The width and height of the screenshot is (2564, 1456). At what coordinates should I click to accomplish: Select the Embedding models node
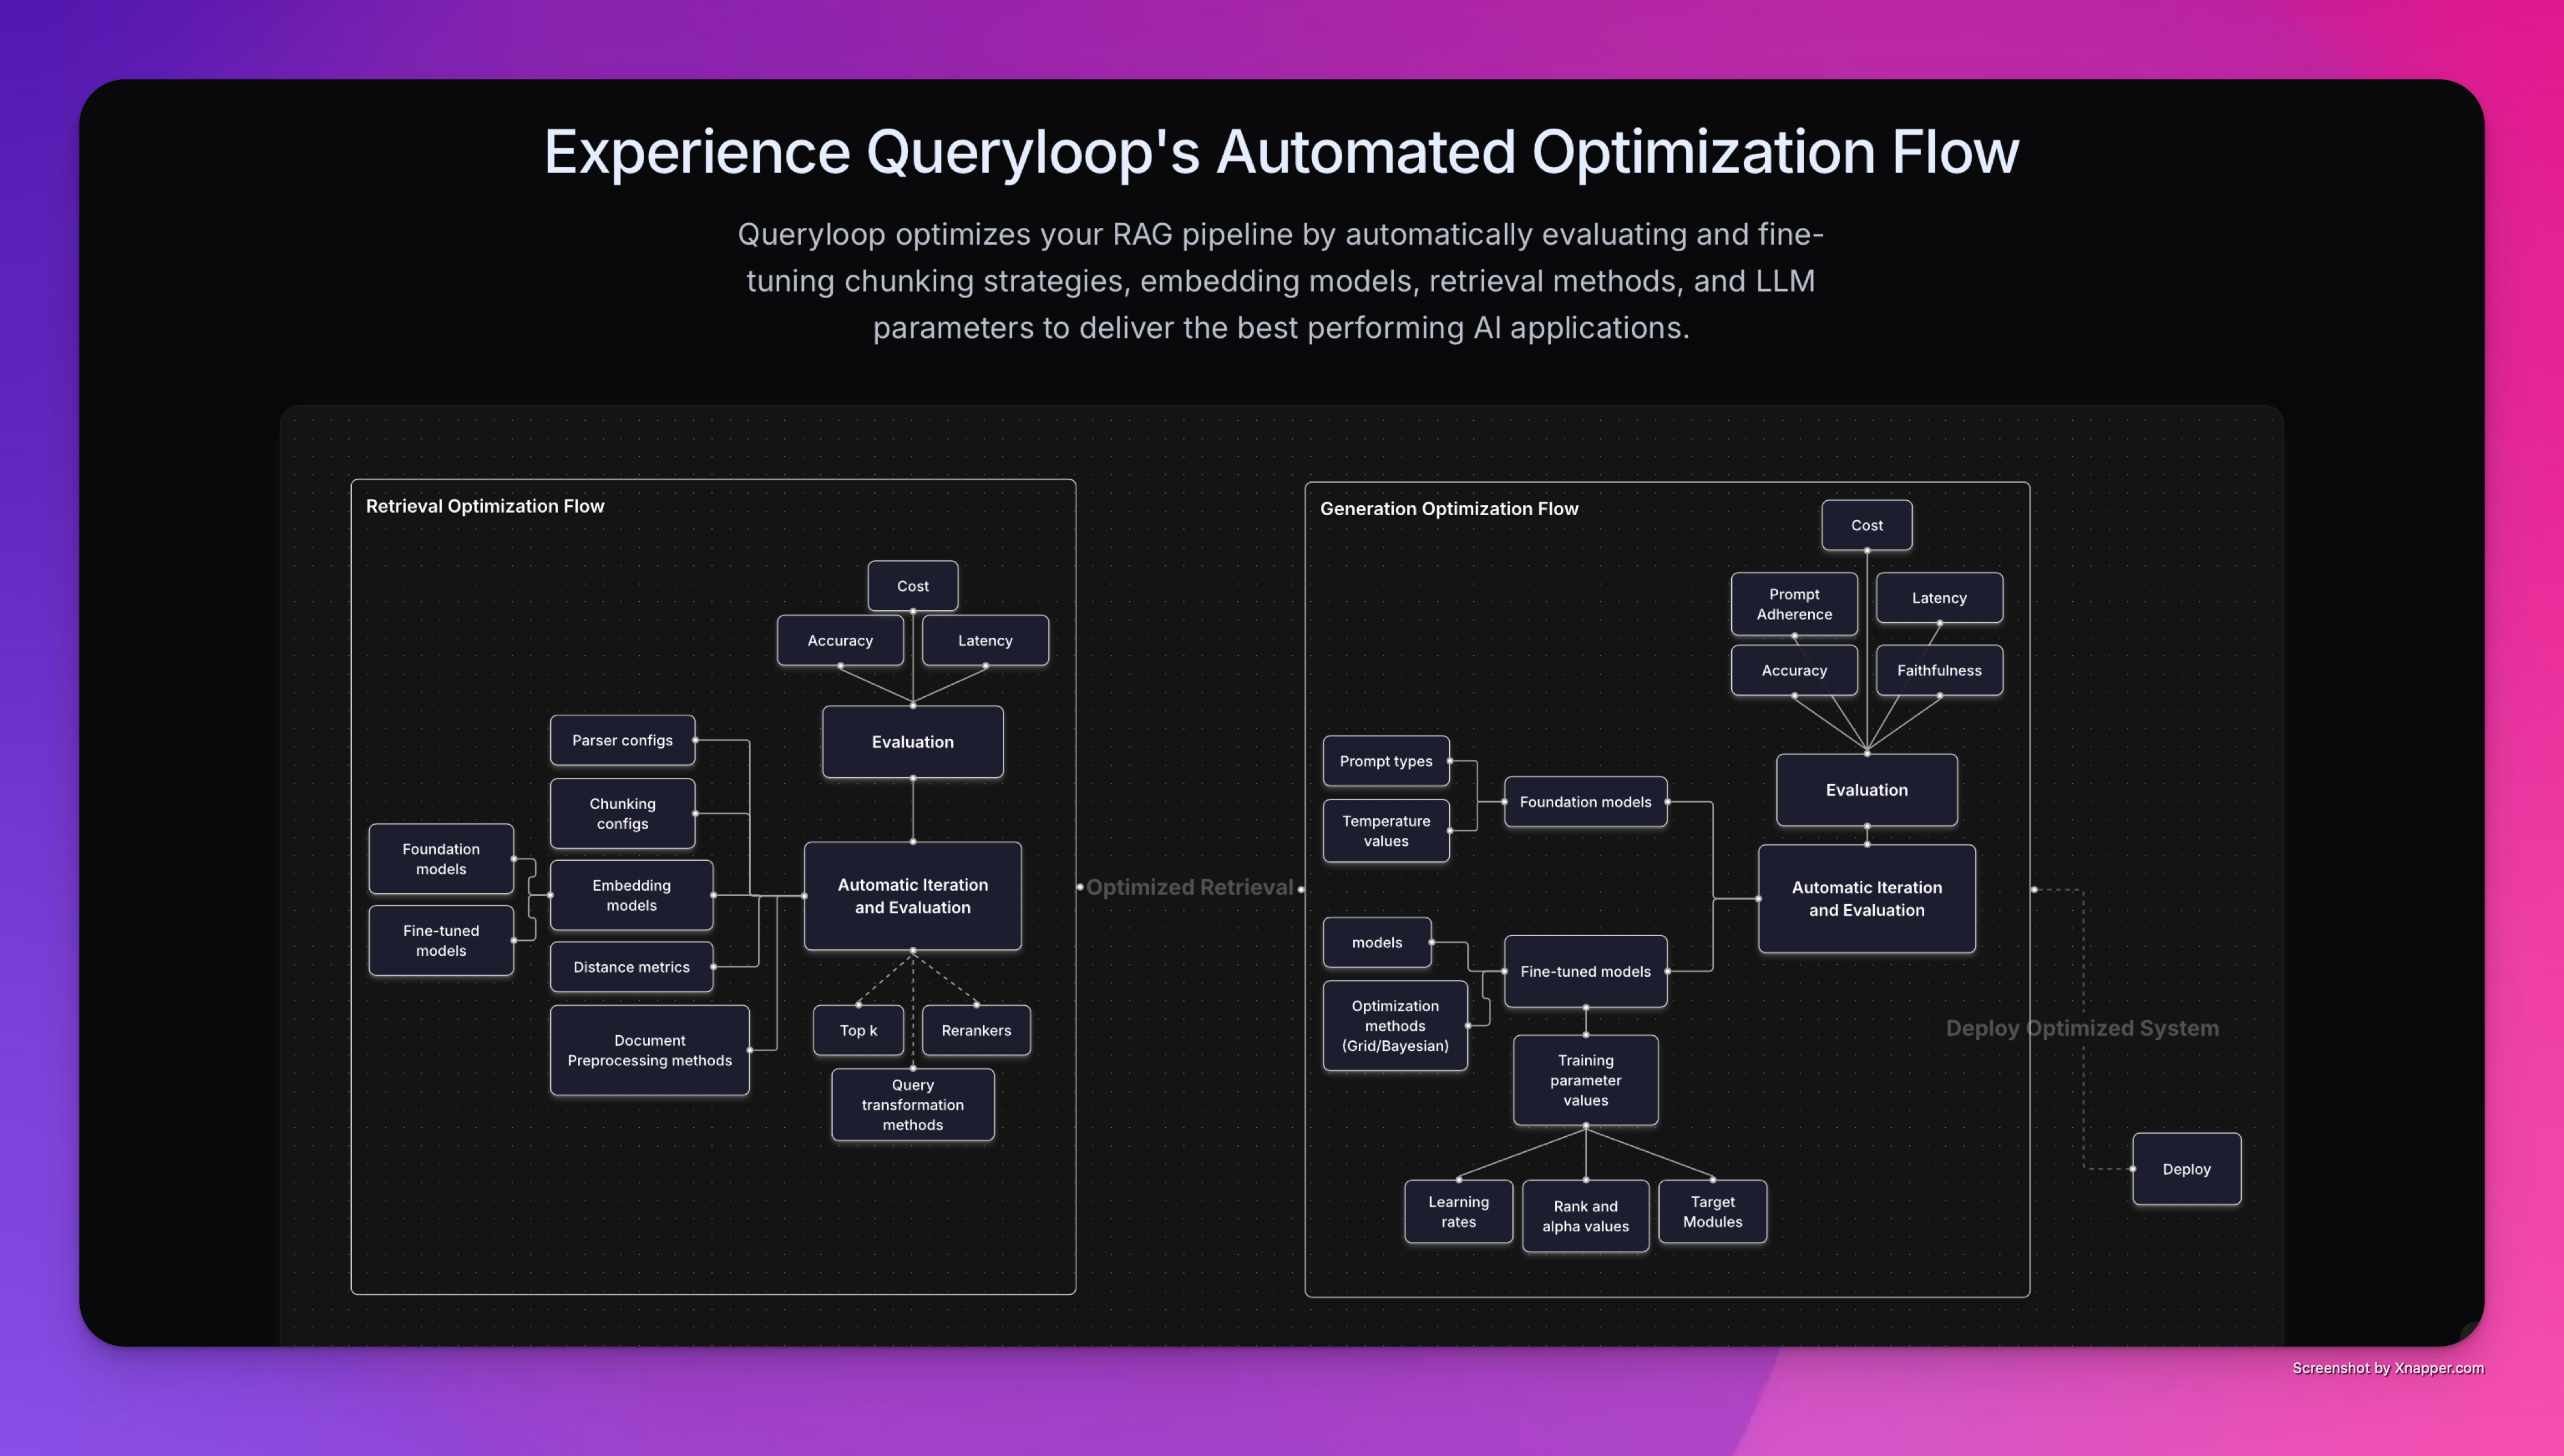tap(631, 895)
